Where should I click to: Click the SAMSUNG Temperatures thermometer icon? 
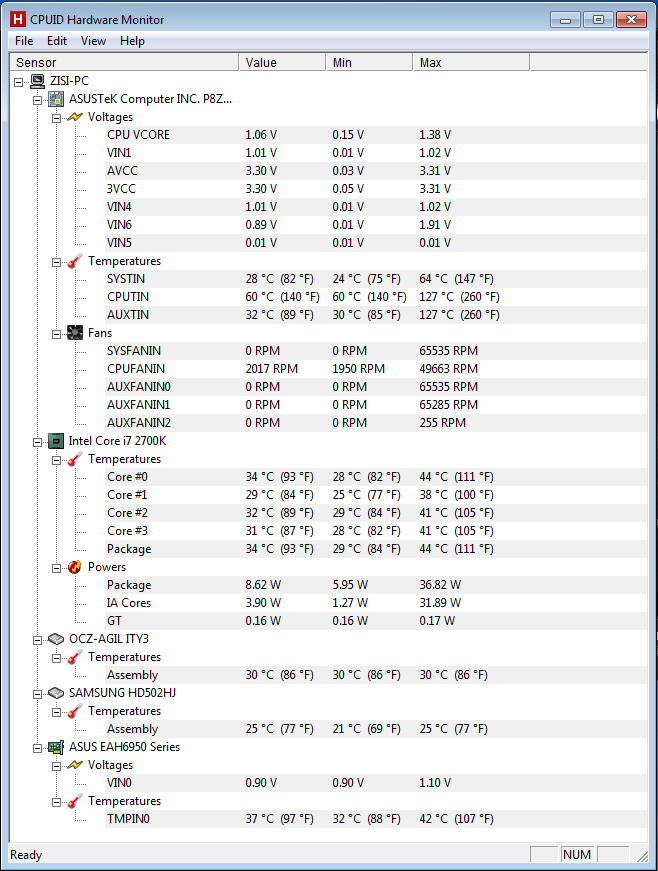(75, 711)
